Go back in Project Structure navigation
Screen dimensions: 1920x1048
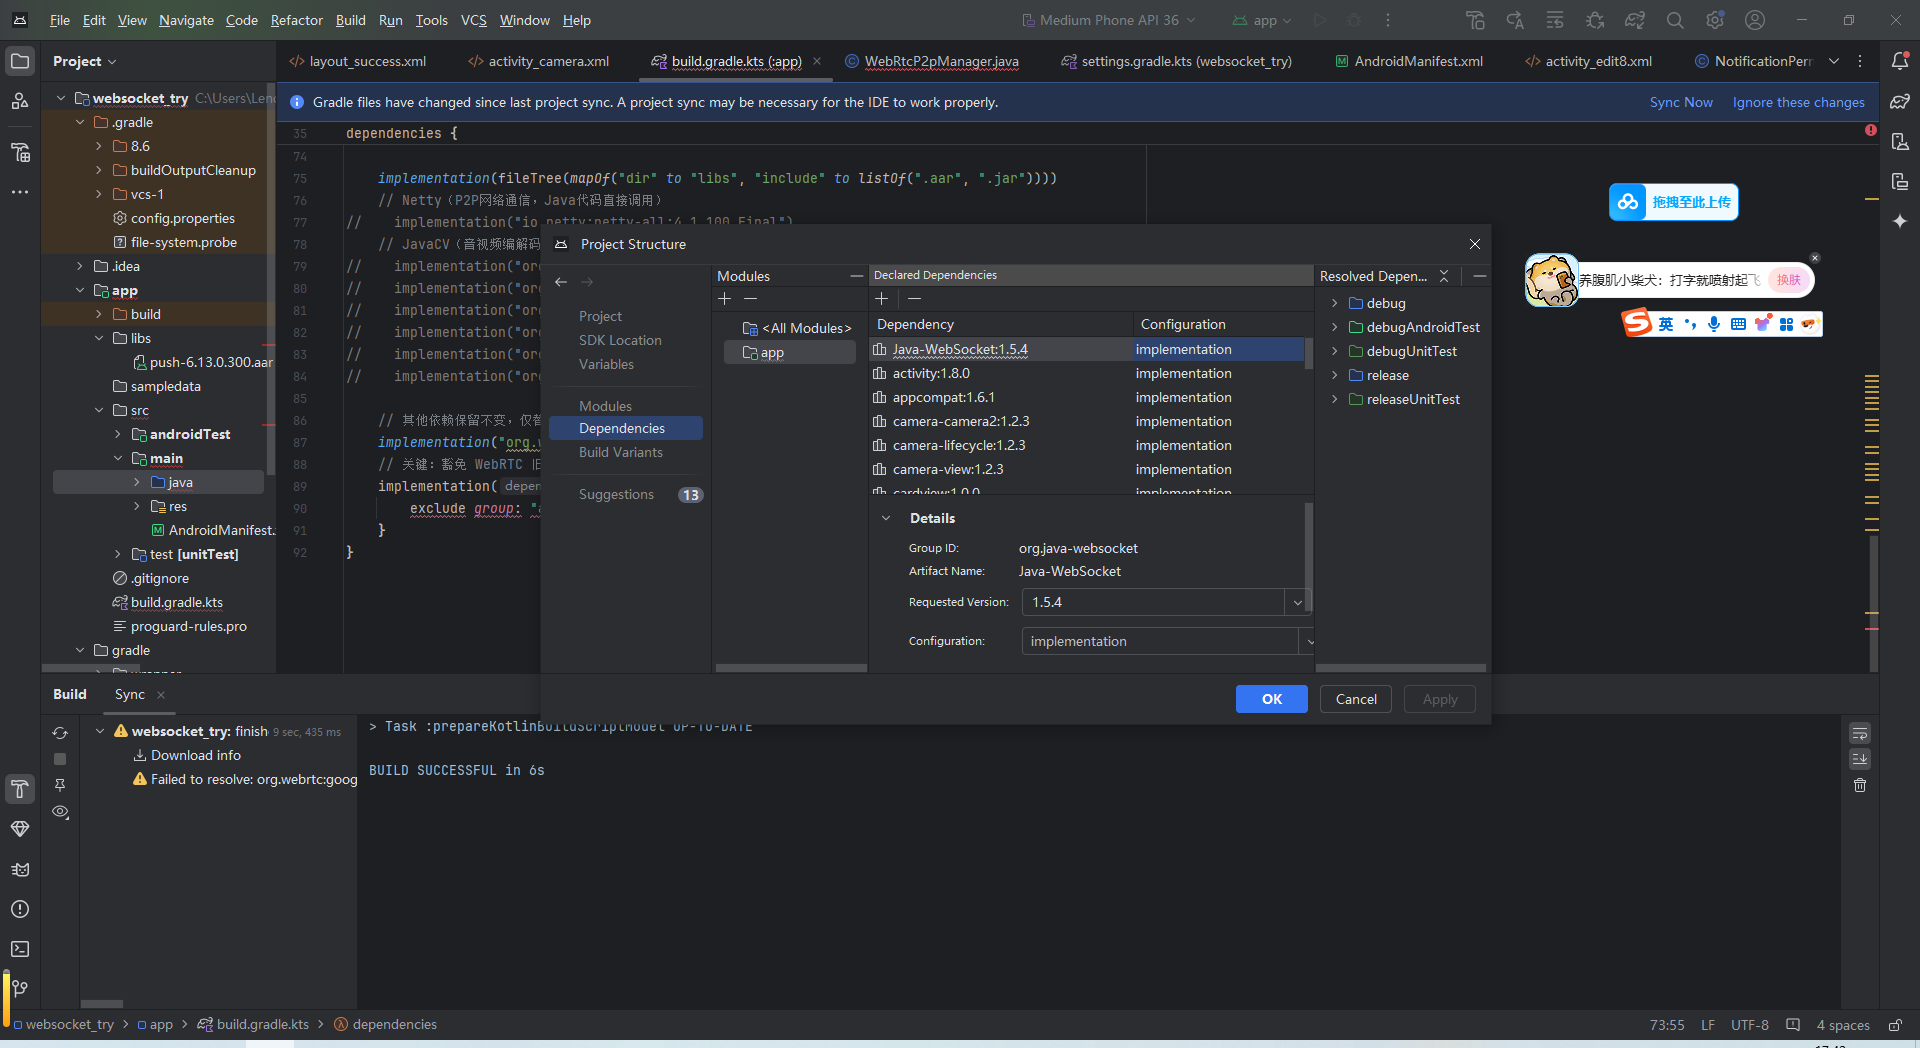(561, 282)
